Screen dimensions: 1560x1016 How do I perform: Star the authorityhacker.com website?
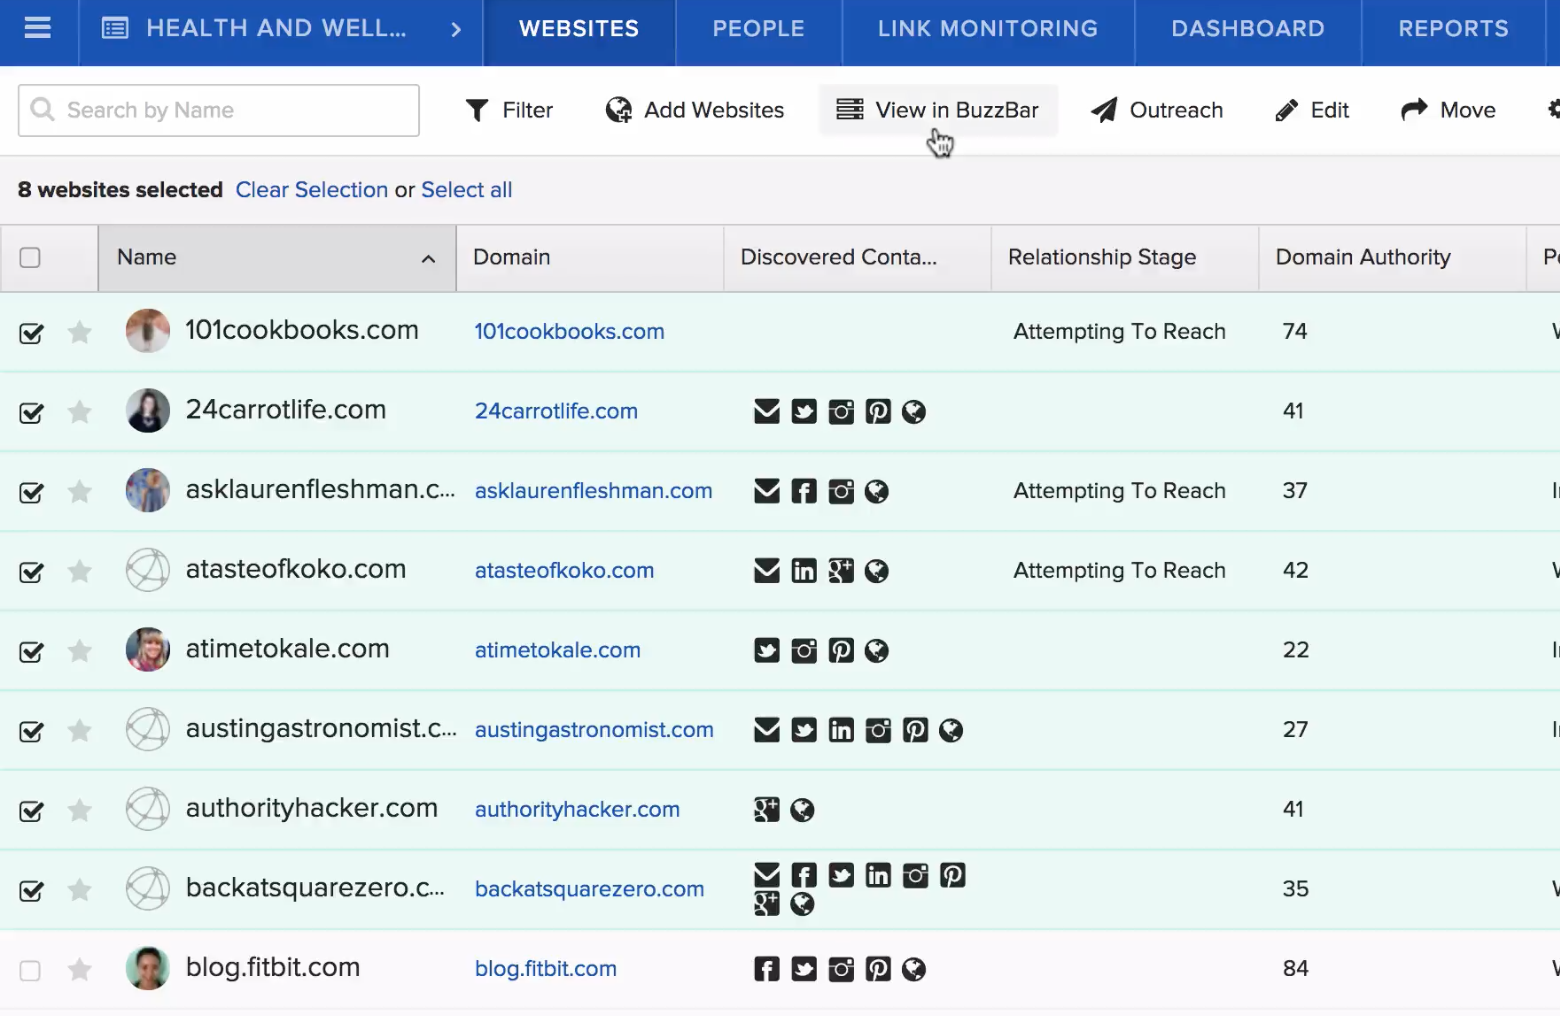point(80,810)
